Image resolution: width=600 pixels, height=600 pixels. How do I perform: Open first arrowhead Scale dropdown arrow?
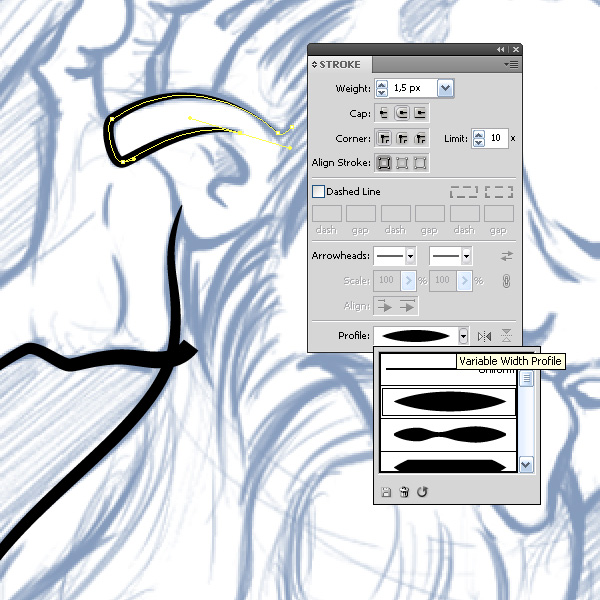click(408, 281)
